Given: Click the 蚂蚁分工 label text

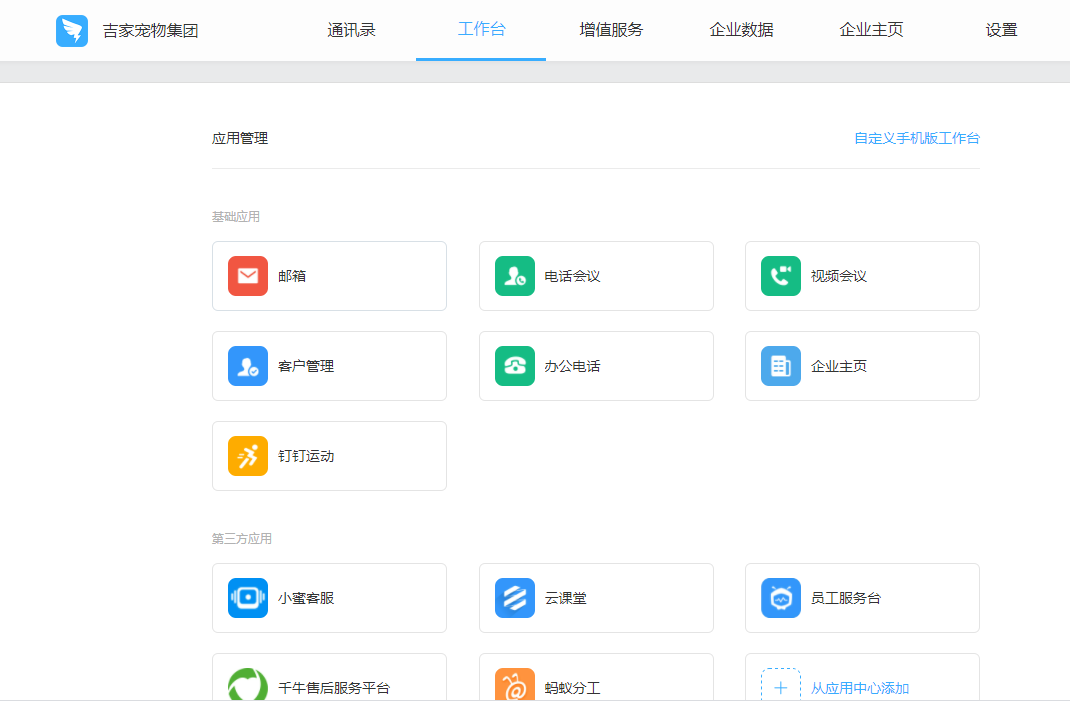Looking at the screenshot, I should (572, 688).
